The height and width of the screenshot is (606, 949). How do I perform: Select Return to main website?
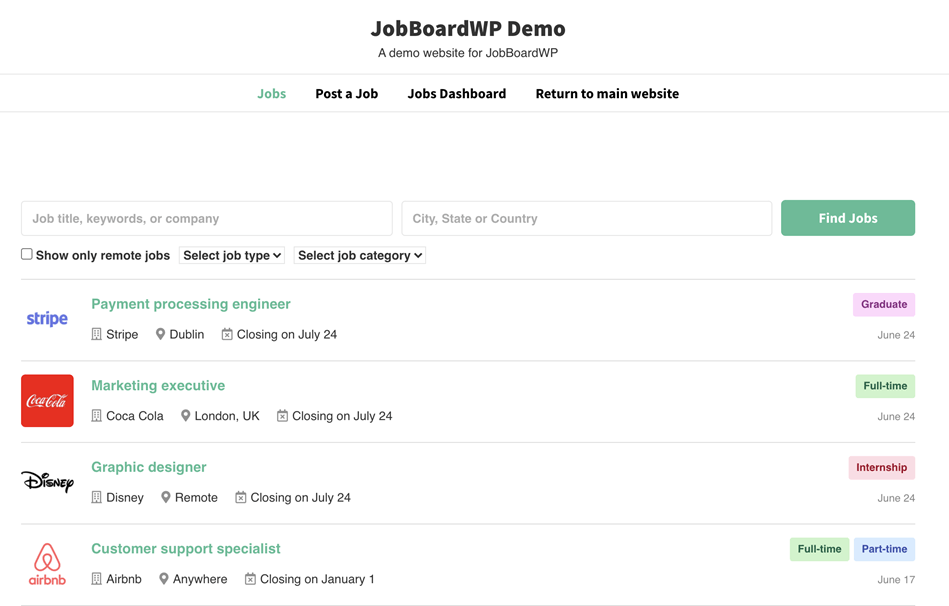tap(607, 94)
